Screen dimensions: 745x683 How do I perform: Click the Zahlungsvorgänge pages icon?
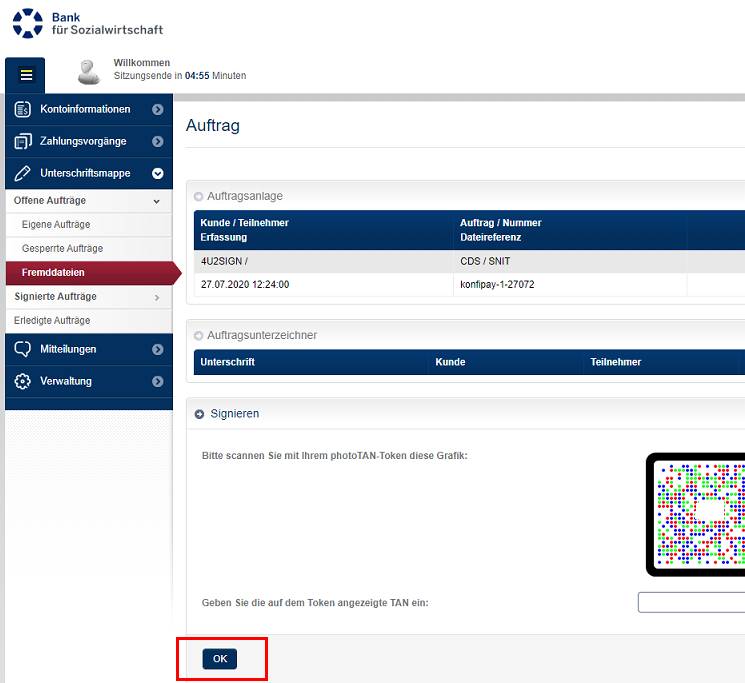pos(22,142)
